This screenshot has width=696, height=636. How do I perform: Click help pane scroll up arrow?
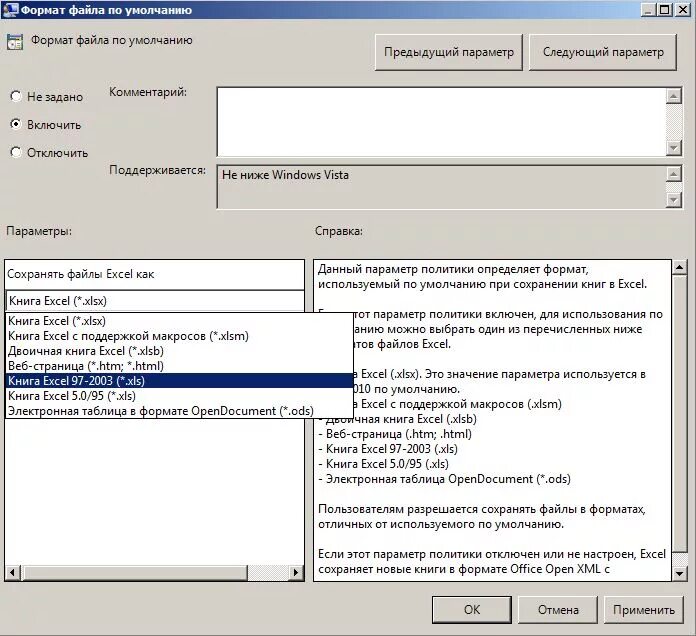point(679,267)
